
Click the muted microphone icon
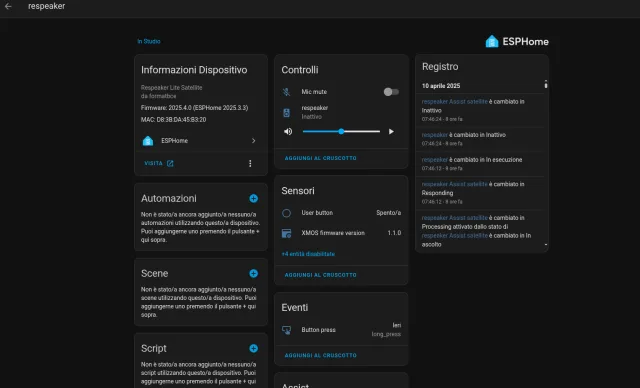coord(287,92)
